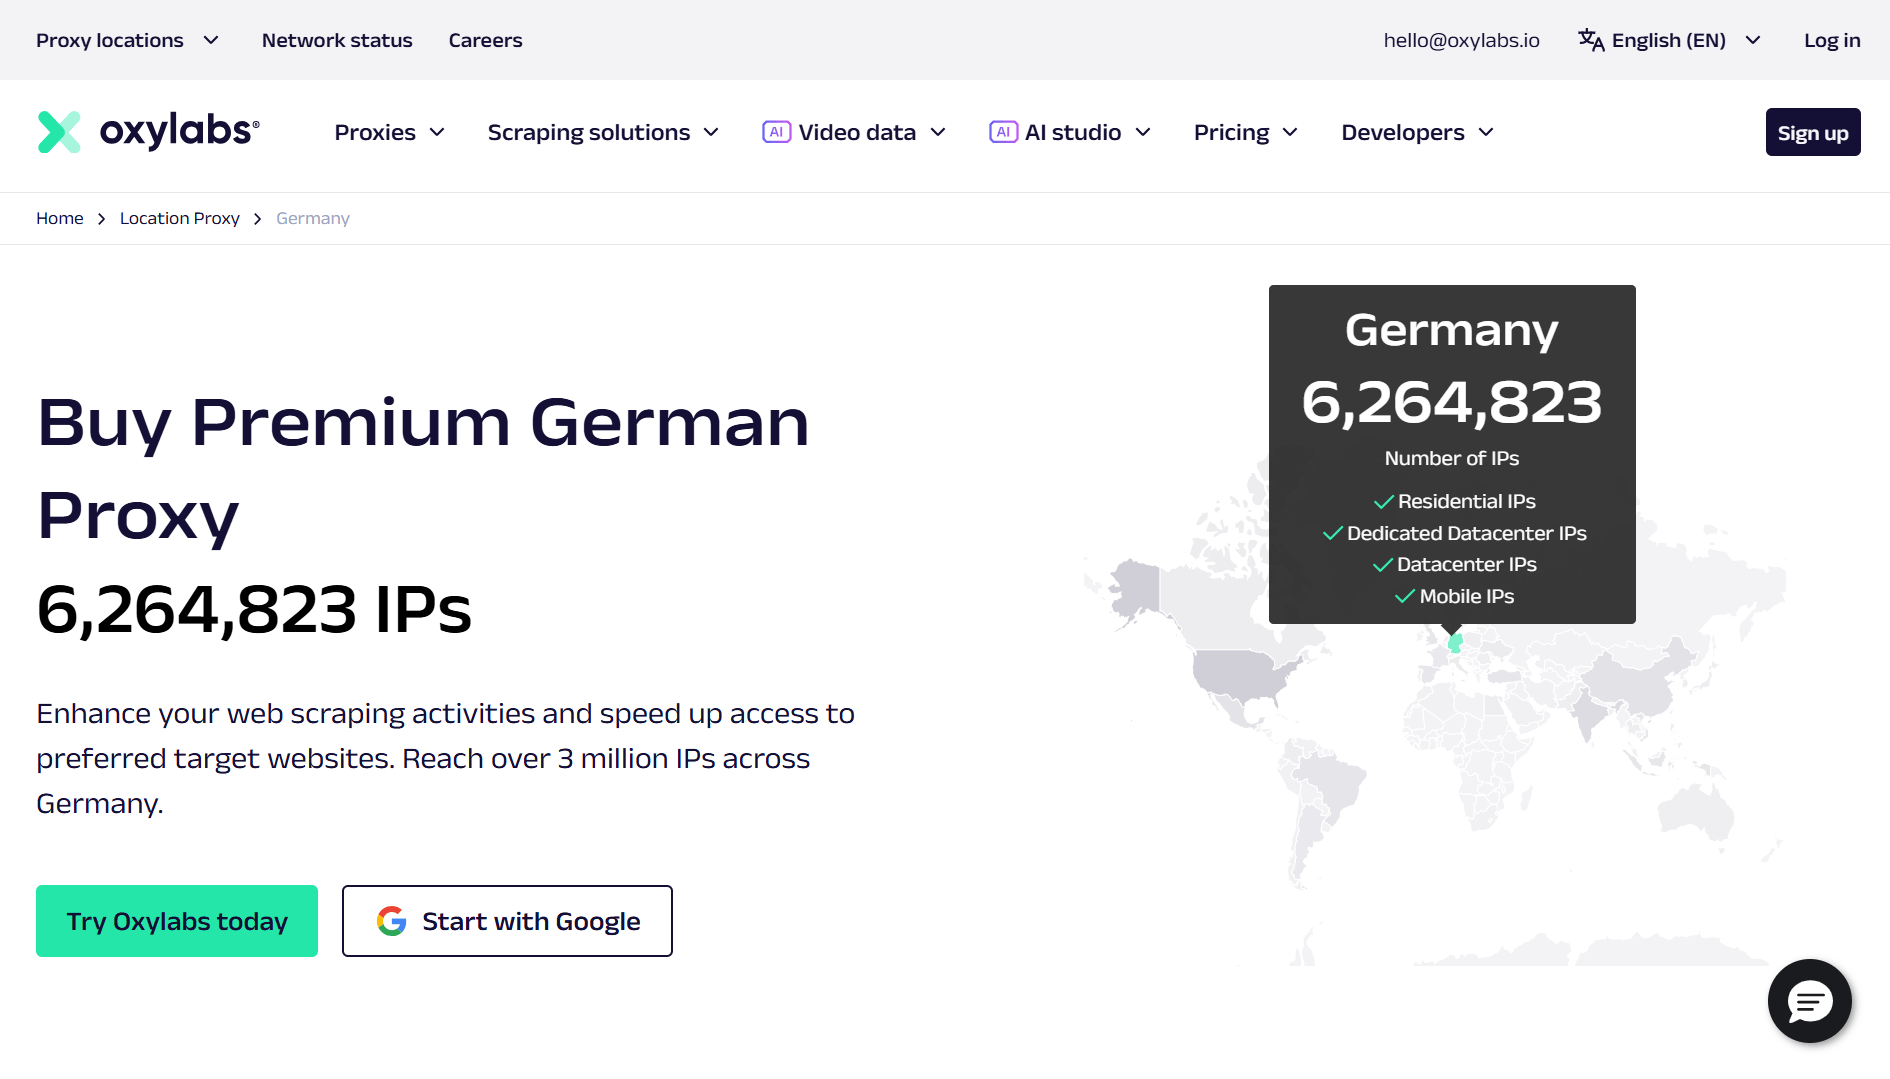Expand the Video data chevron
The height and width of the screenshot is (1079, 1890).
click(x=938, y=132)
